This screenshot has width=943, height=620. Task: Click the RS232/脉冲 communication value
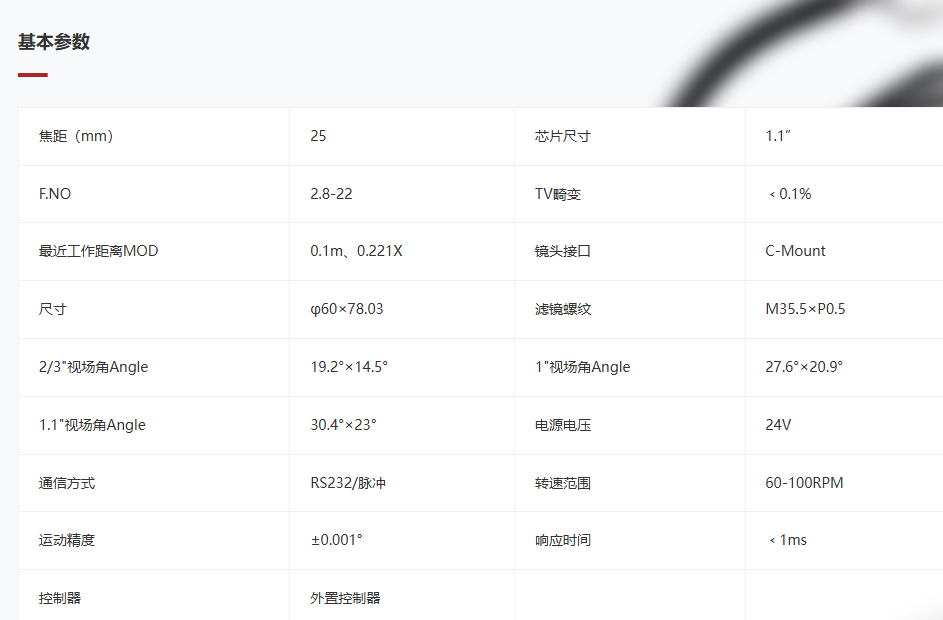[348, 483]
